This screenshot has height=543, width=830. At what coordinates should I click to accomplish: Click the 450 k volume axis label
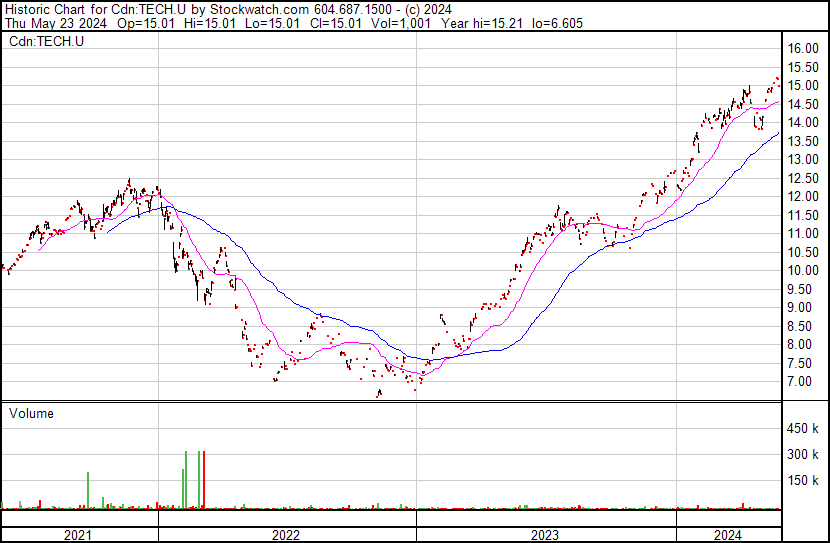click(803, 429)
